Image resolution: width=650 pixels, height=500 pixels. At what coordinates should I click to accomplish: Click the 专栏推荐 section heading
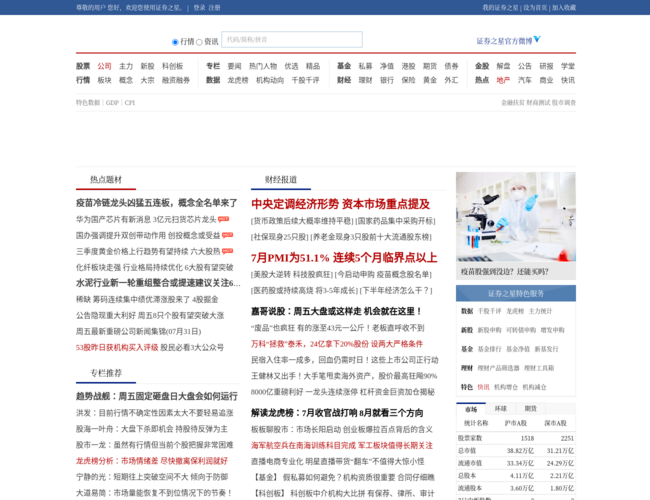click(x=106, y=373)
